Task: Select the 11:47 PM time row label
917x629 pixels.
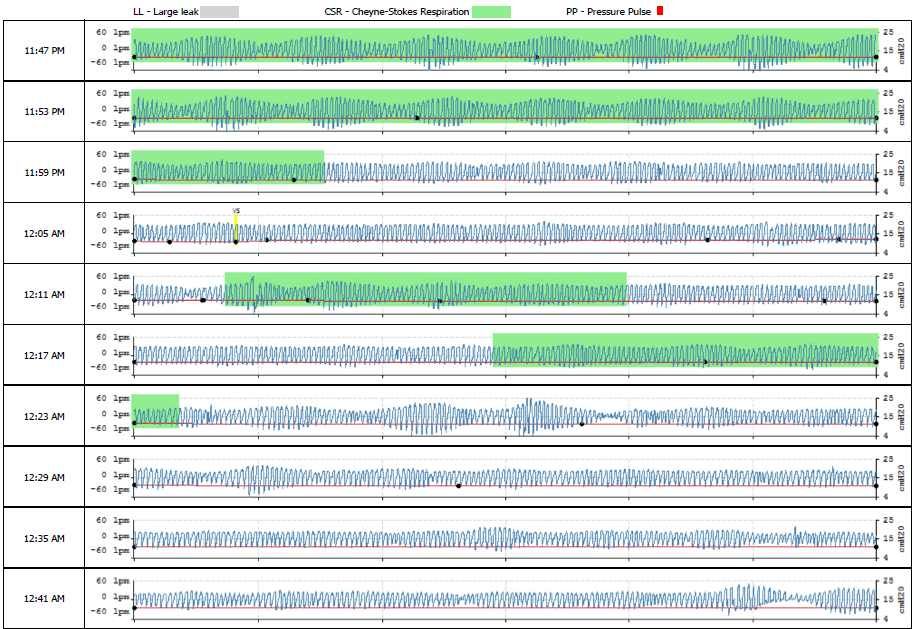Action: coord(44,50)
